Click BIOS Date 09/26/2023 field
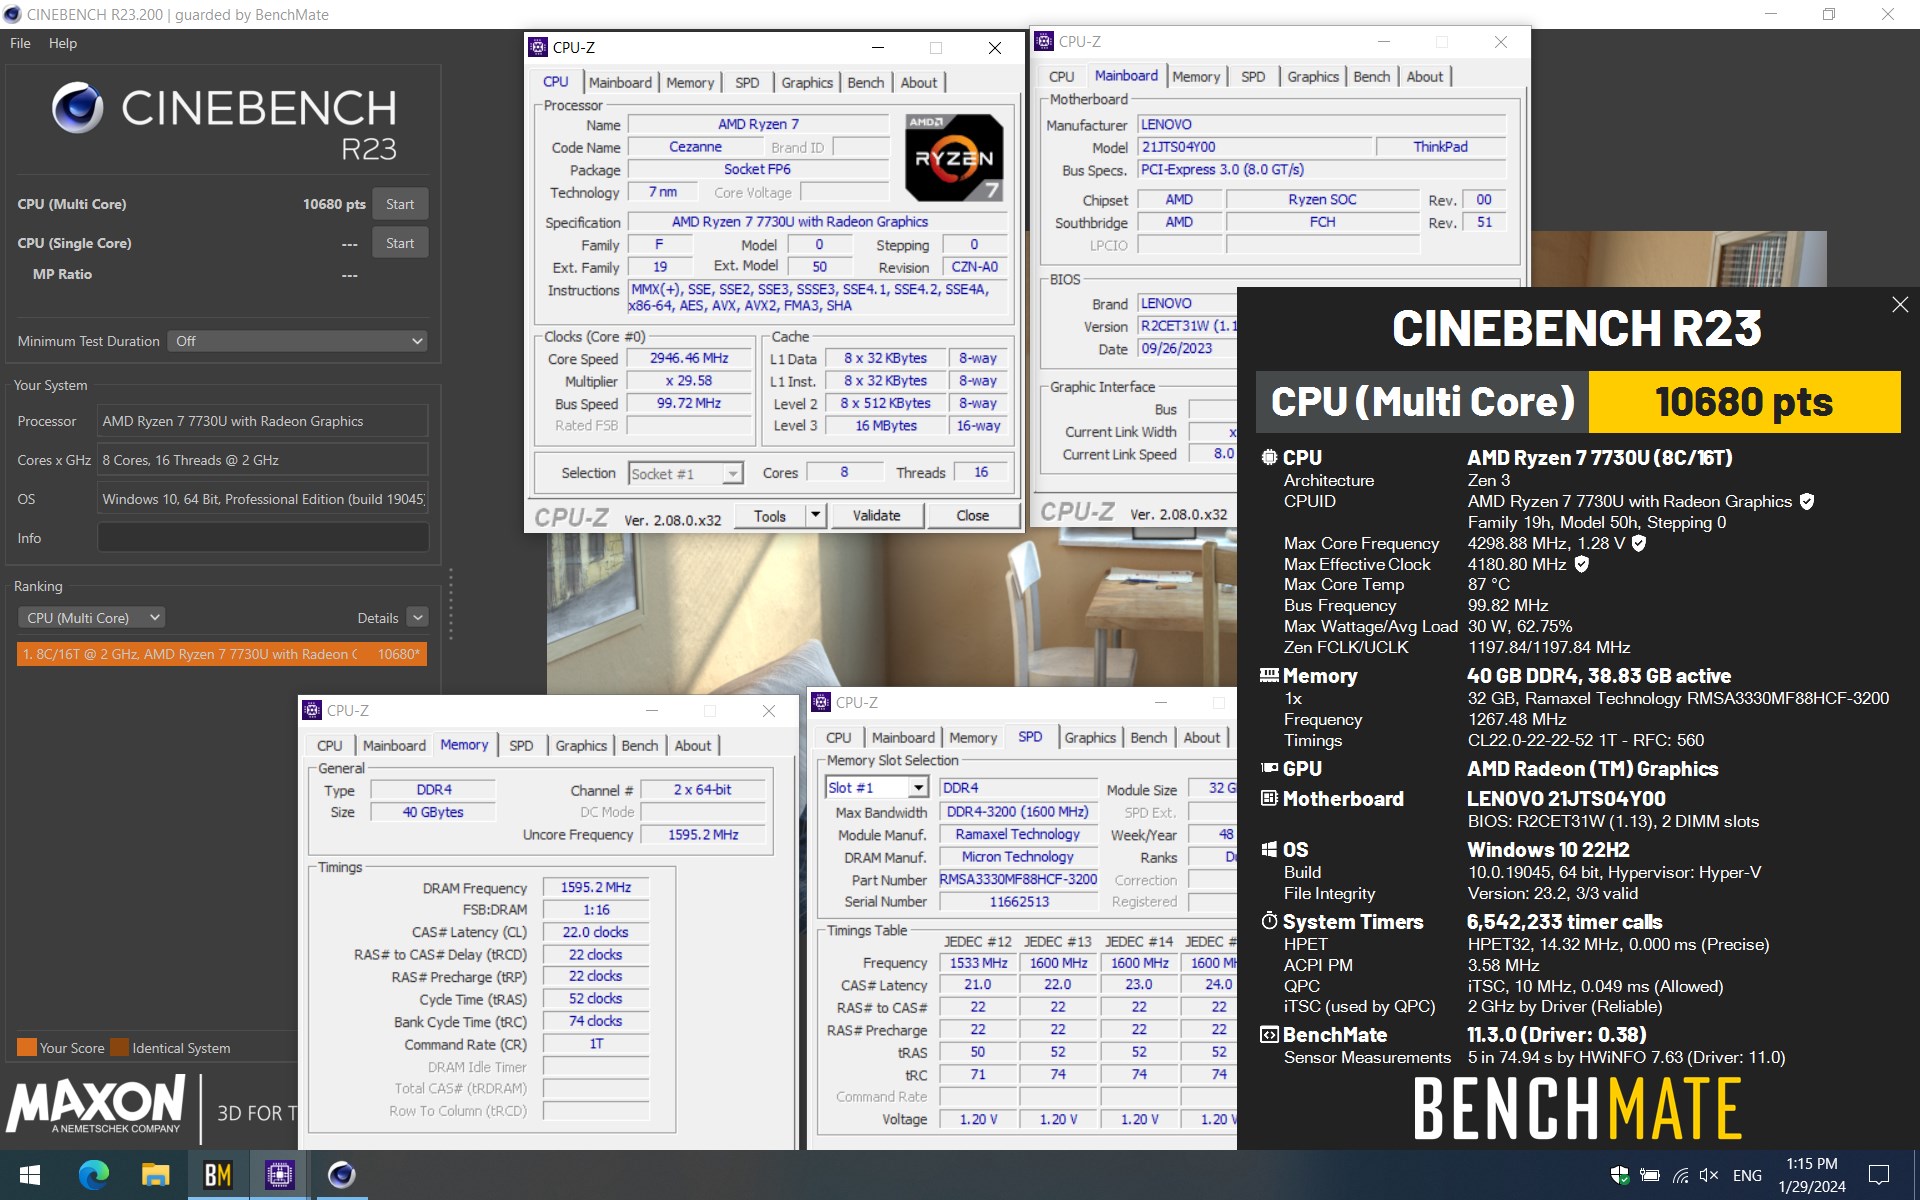 pos(1187,349)
